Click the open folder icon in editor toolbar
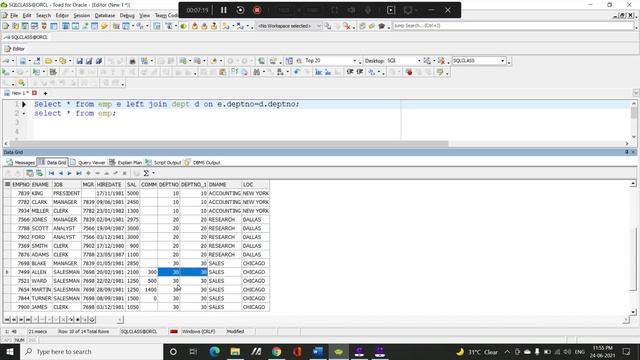 click(x=49, y=61)
